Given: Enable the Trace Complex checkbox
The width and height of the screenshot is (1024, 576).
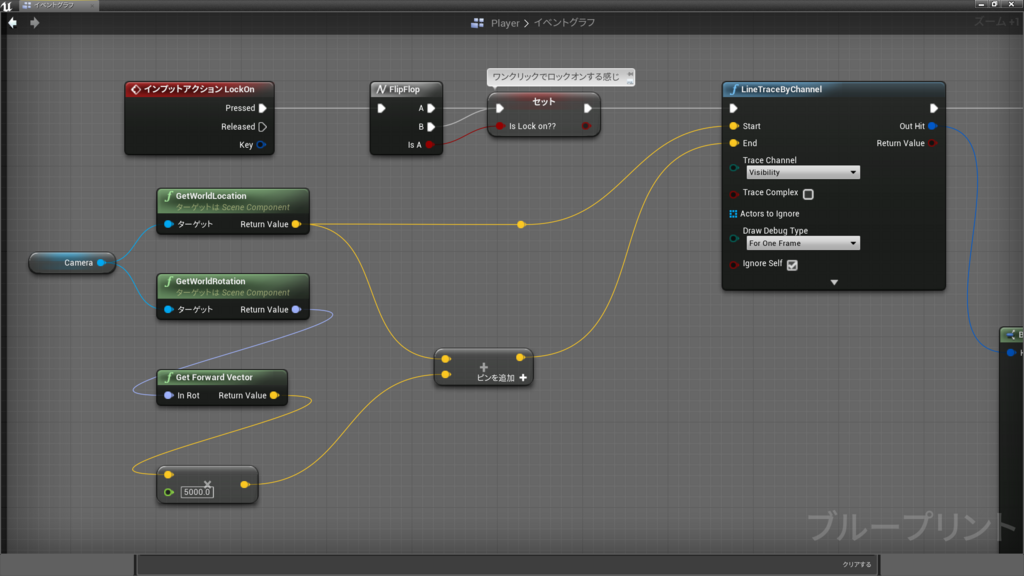Looking at the screenshot, I should [808, 194].
